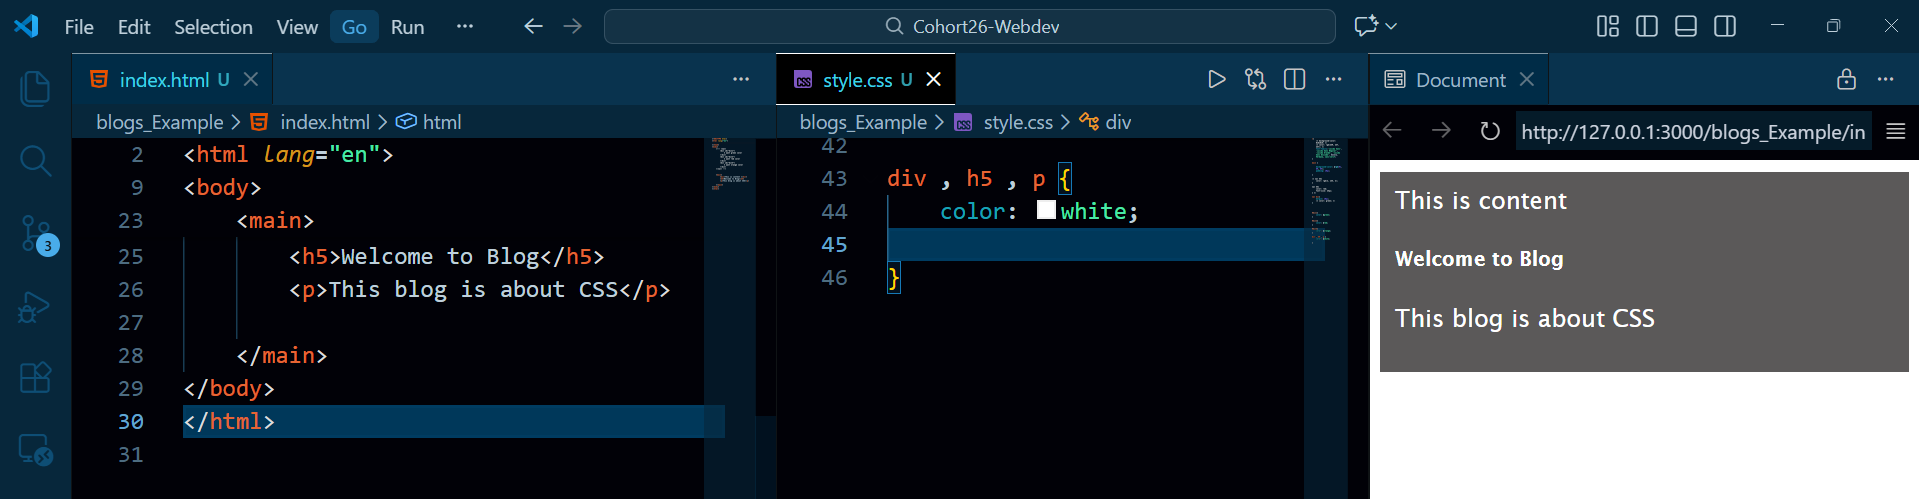Open the Run and Debug view
This screenshot has height=499, width=1919.
tap(35, 306)
